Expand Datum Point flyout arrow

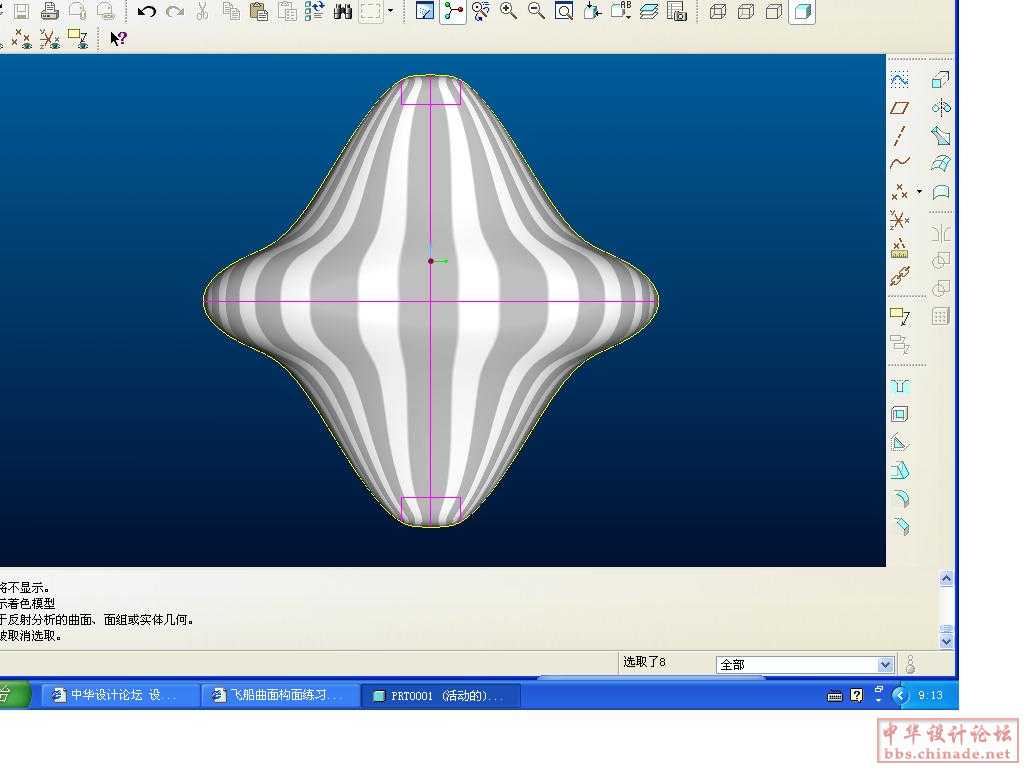920,191
